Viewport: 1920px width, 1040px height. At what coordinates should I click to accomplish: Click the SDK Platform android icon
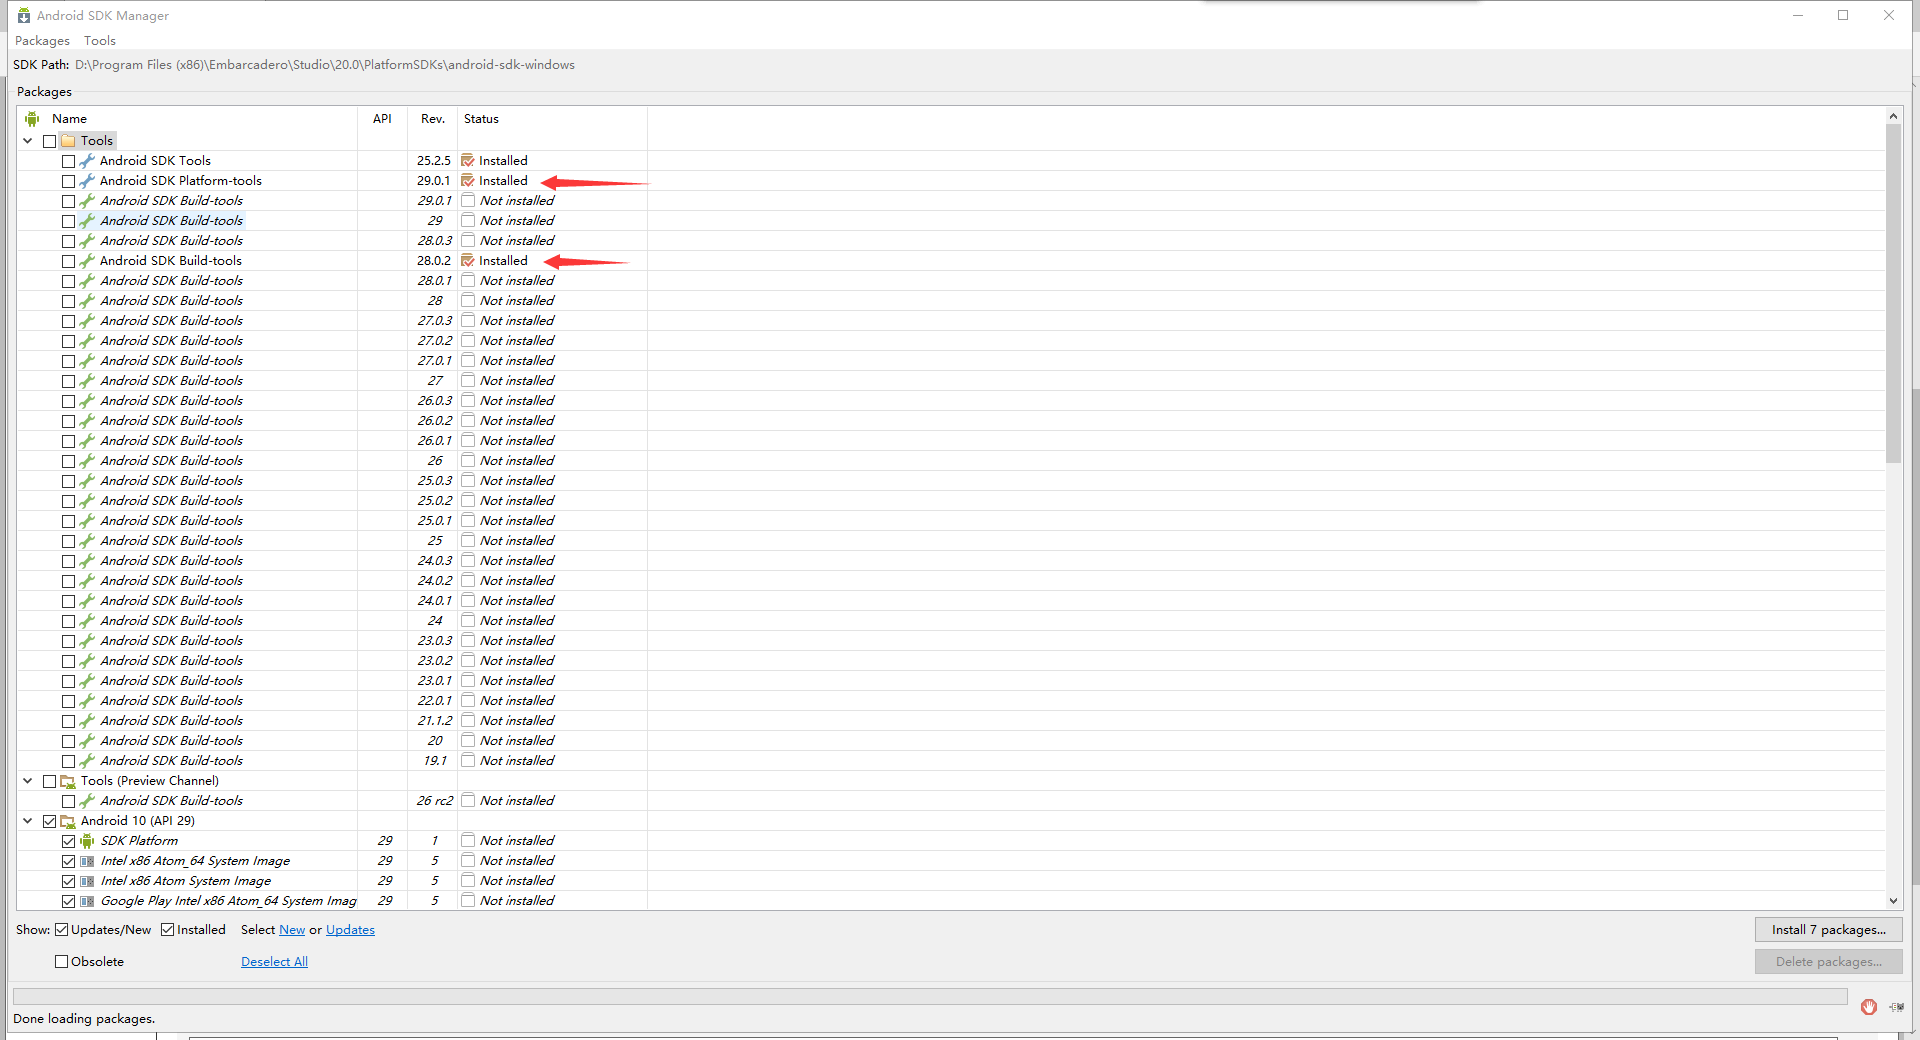pos(87,841)
